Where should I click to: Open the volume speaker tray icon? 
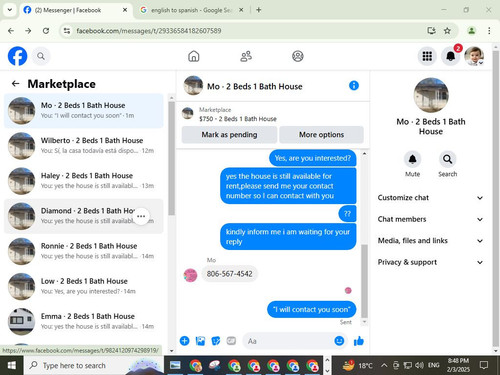419,365
